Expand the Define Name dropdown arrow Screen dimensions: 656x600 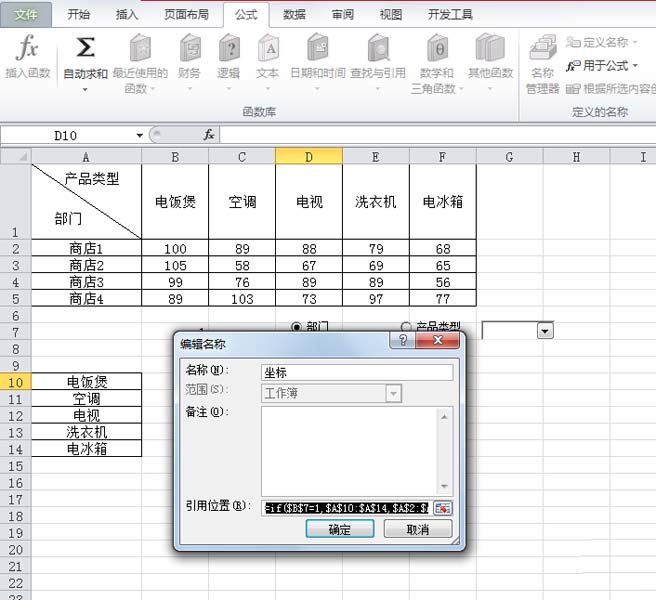coord(635,42)
